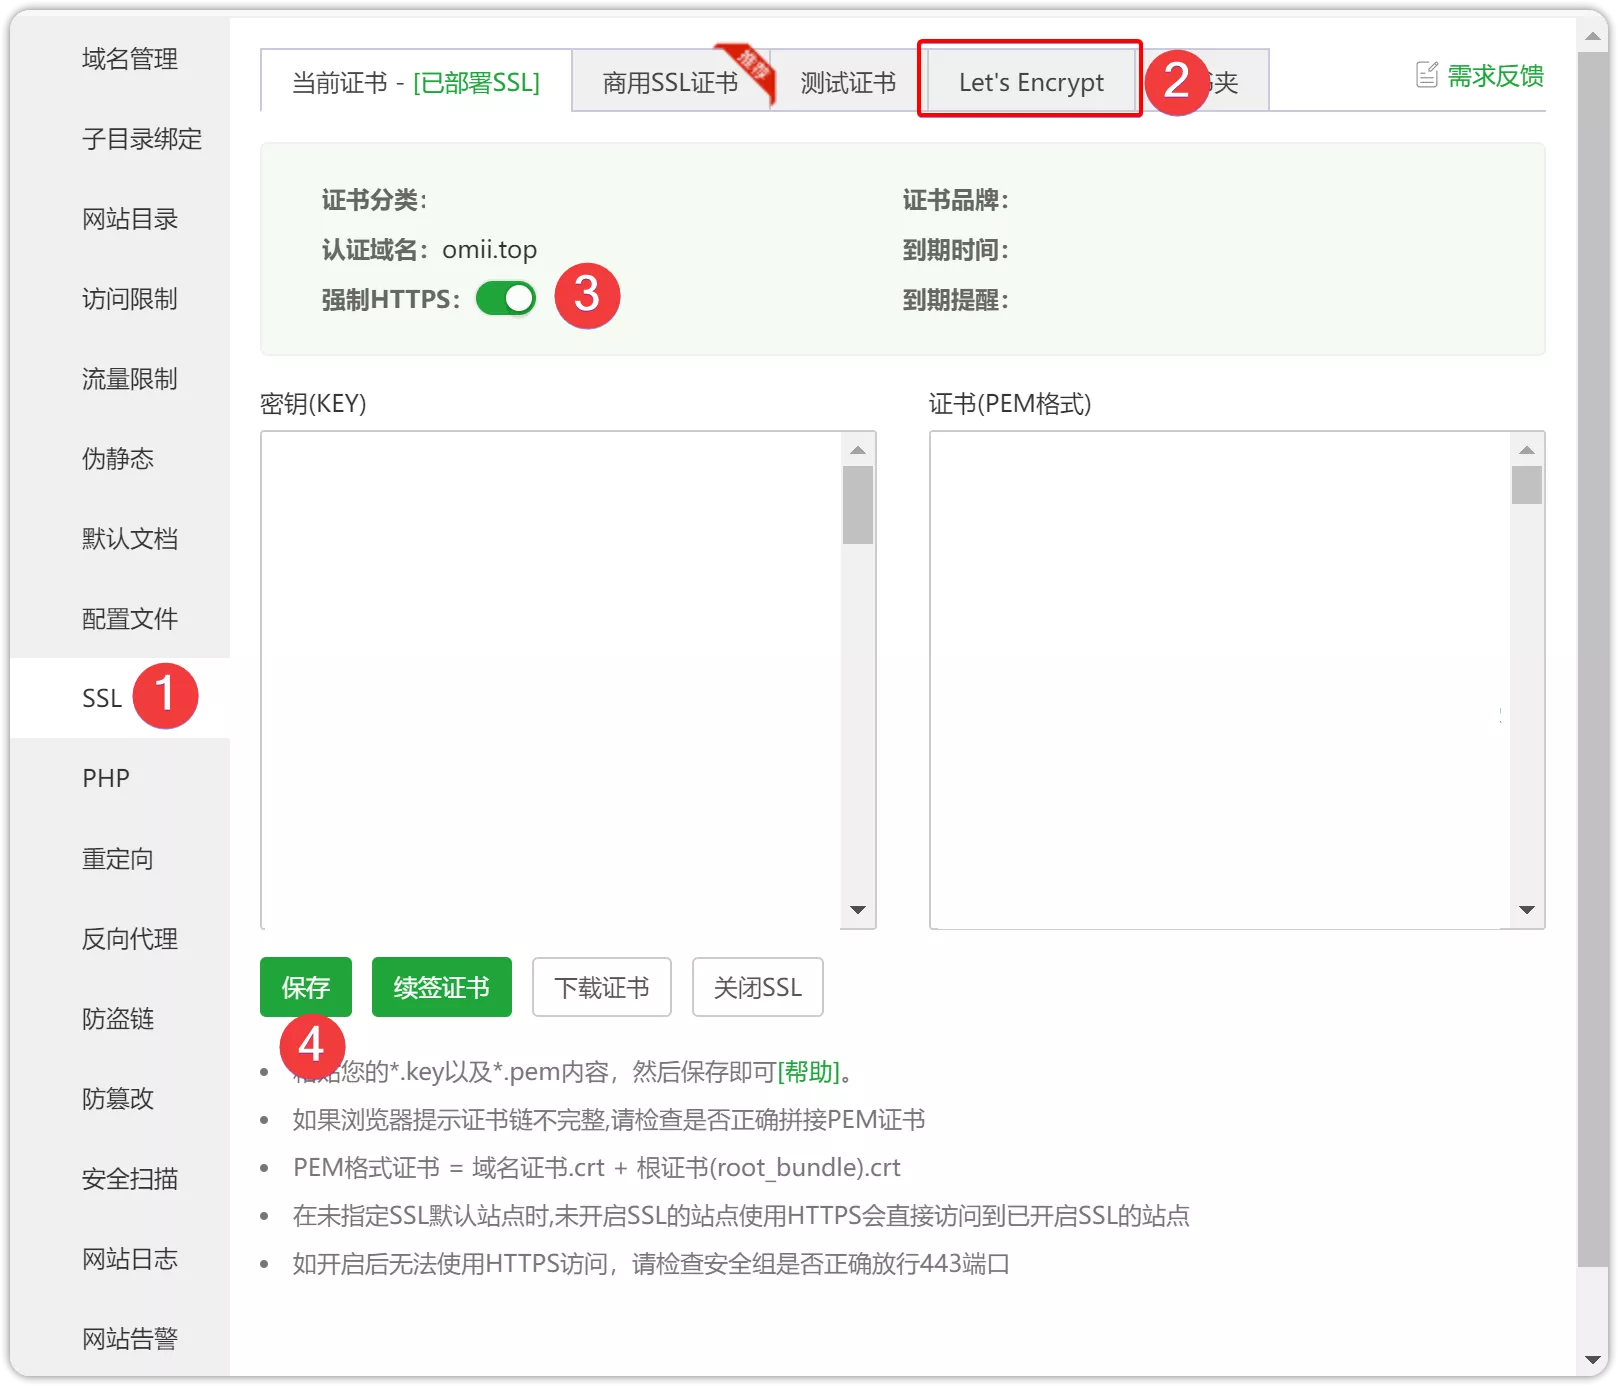Open PHP sidebar section
1618x1386 pixels.
click(x=106, y=778)
